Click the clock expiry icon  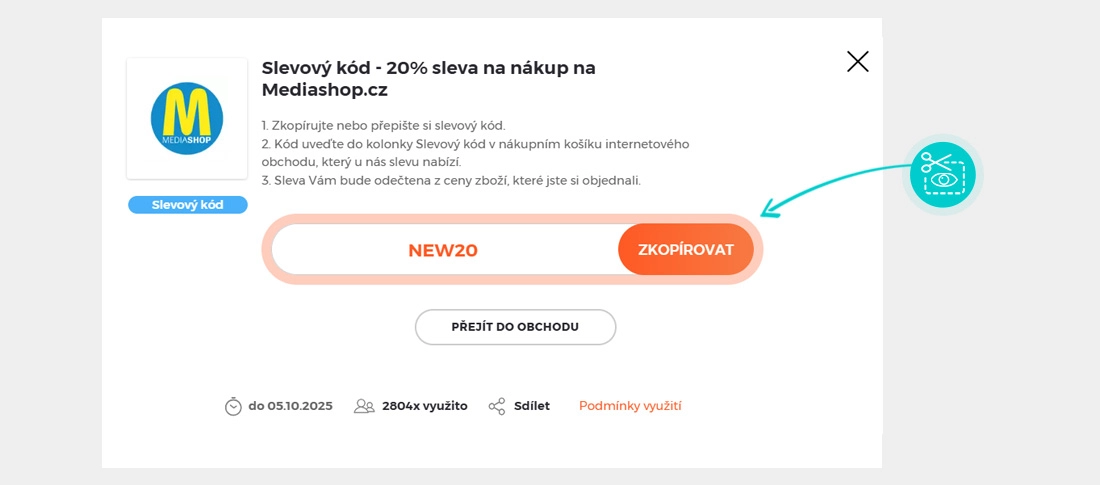click(x=233, y=406)
